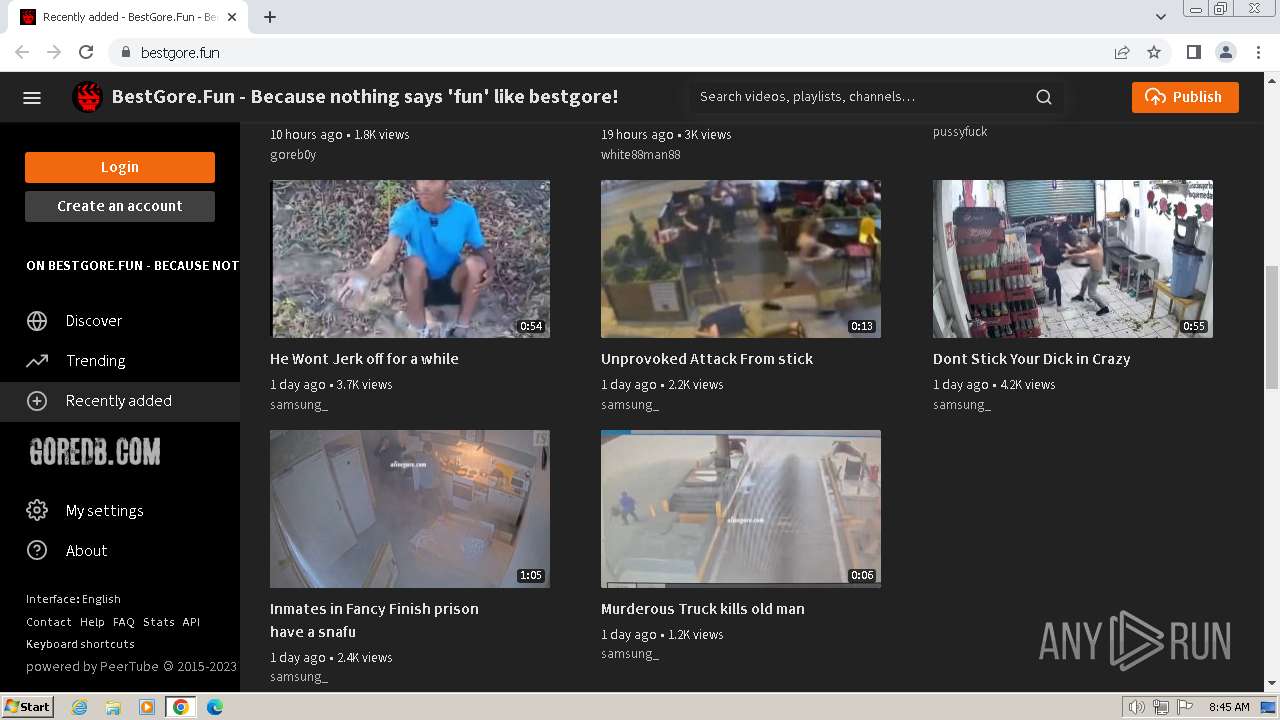Reload the page
This screenshot has width=1280, height=720.
tap(86, 52)
